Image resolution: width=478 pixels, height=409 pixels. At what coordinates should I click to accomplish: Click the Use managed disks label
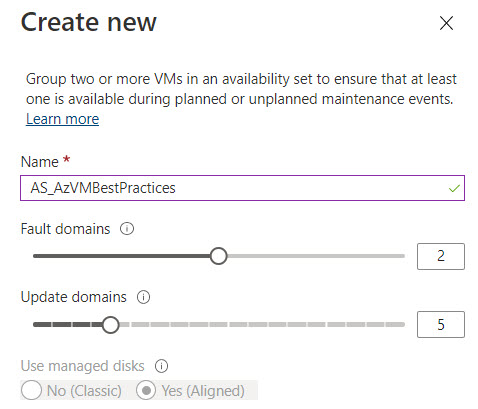coord(83,366)
